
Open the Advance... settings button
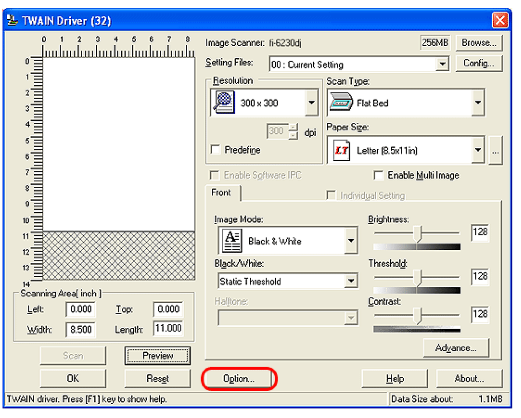pos(456,348)
